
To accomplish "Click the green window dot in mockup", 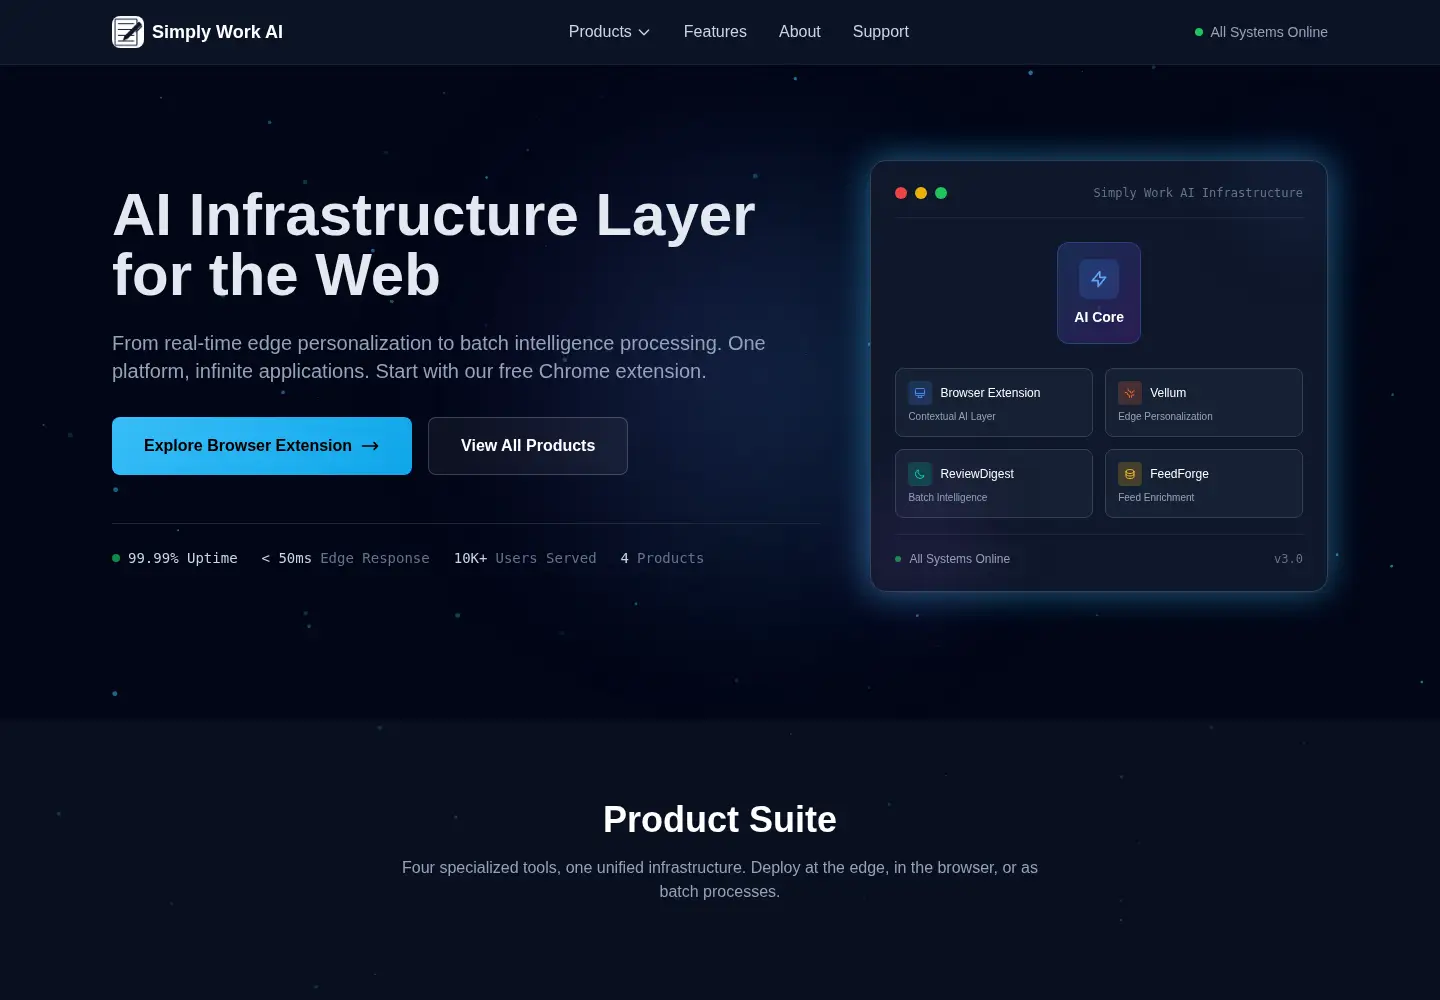I will point(941,193).
